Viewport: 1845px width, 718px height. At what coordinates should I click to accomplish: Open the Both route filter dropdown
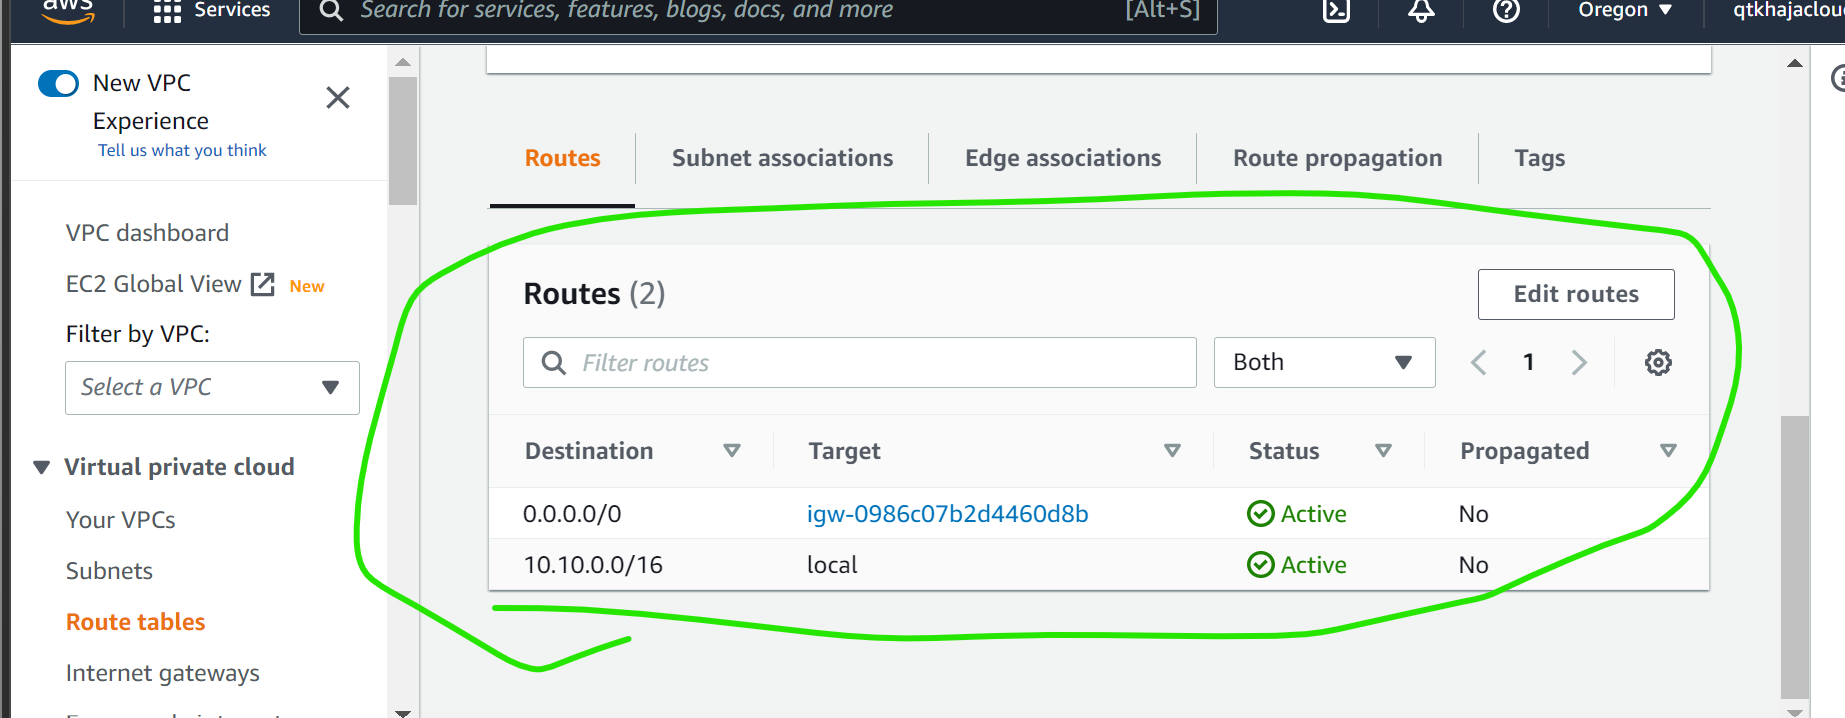coord(1325,362)
